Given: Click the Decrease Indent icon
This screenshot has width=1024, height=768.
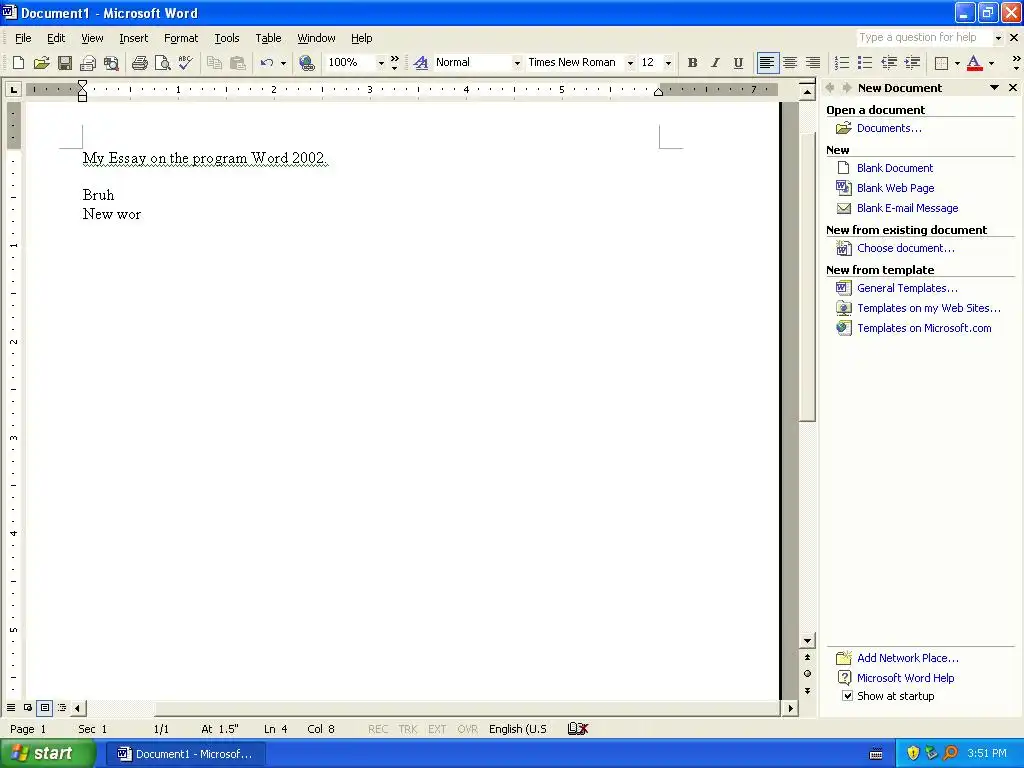Looking at the screenshot, I should click(x=889, y=63).
